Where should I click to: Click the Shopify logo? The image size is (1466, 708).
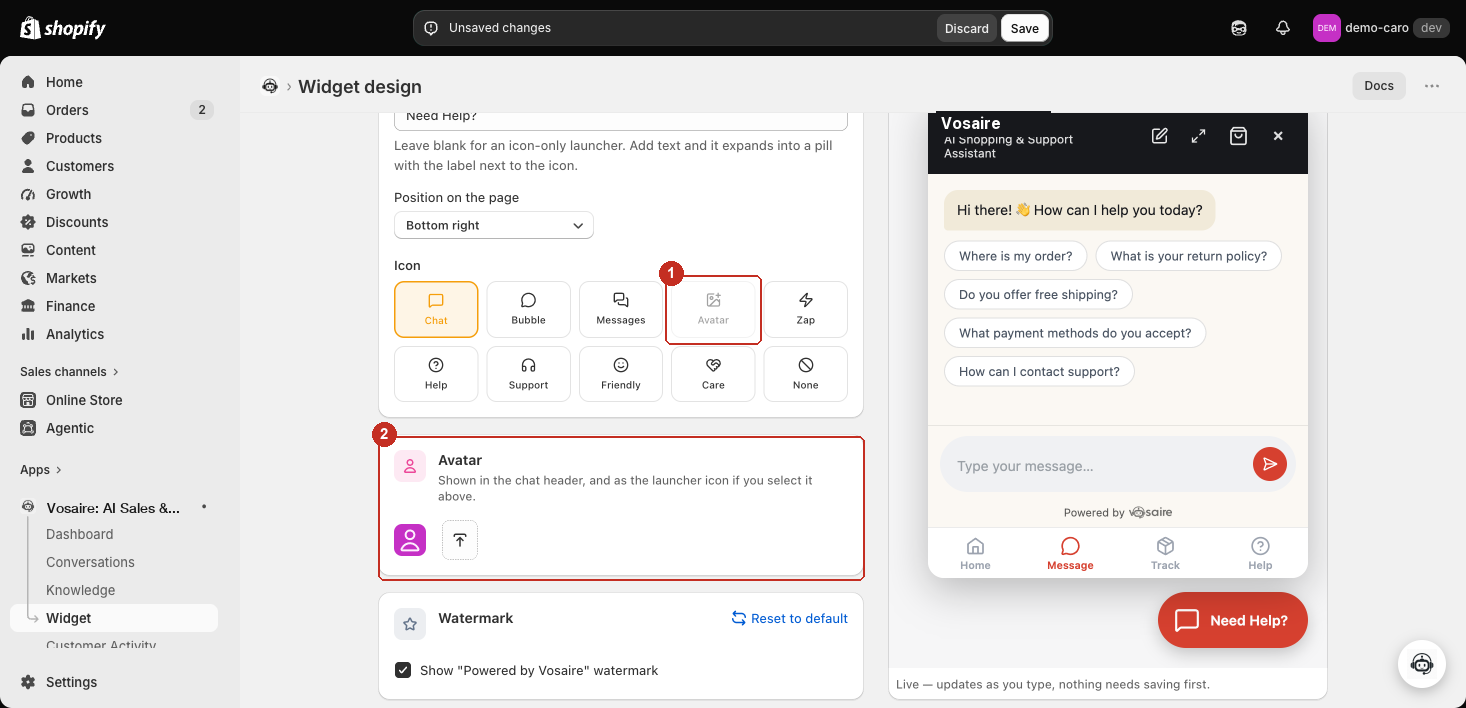pyautogui.click(x=63, y=28)
